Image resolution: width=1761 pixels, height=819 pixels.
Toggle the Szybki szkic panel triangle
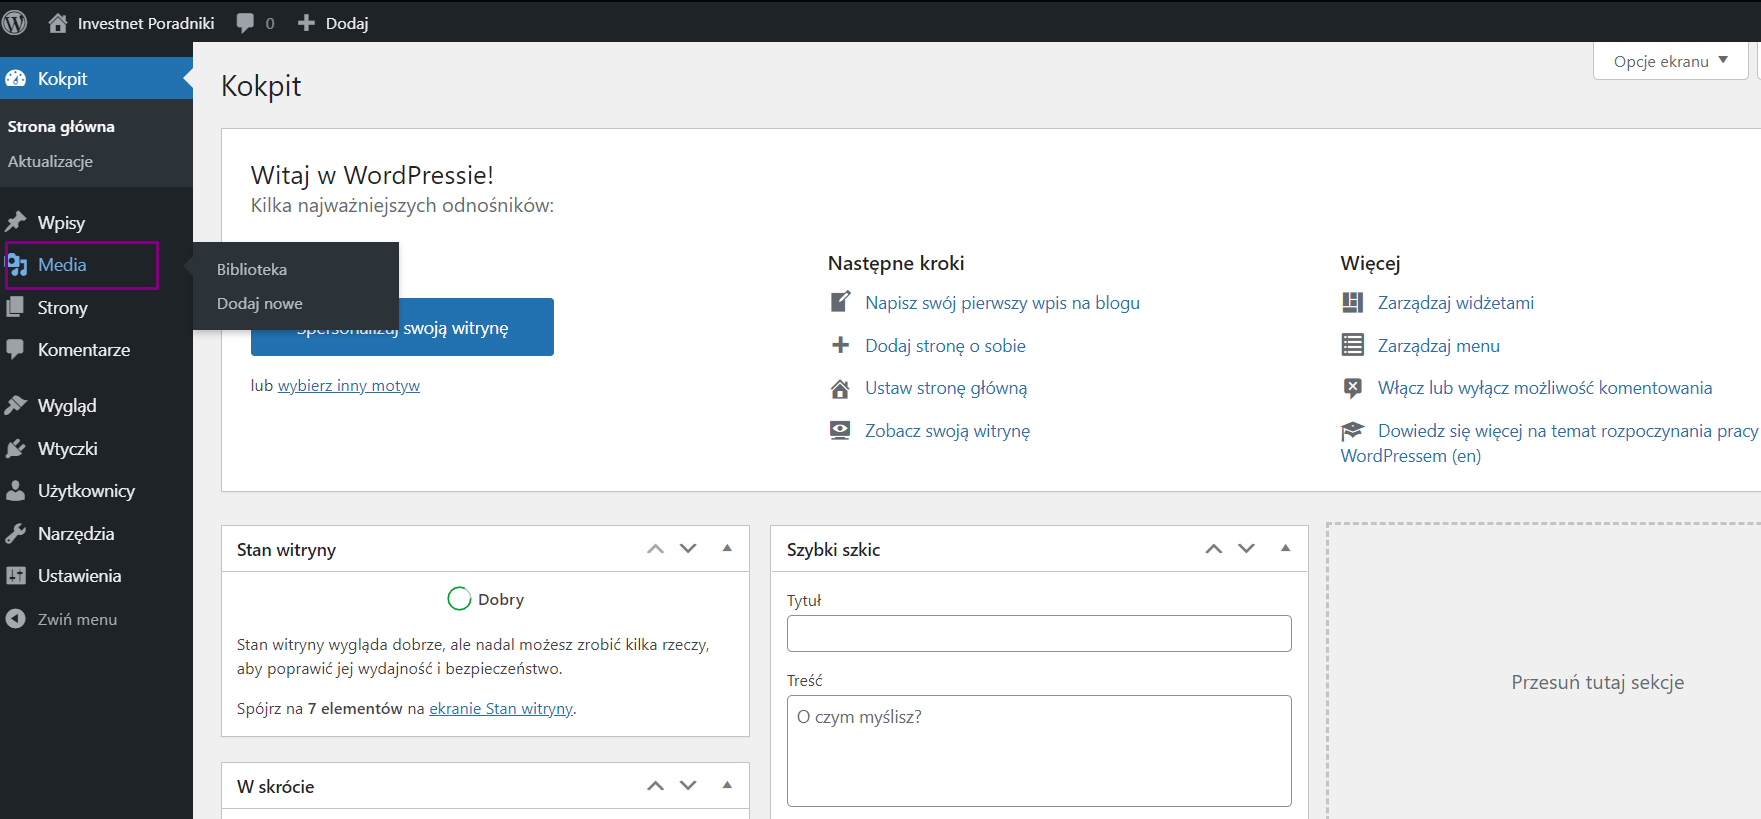1285,549
